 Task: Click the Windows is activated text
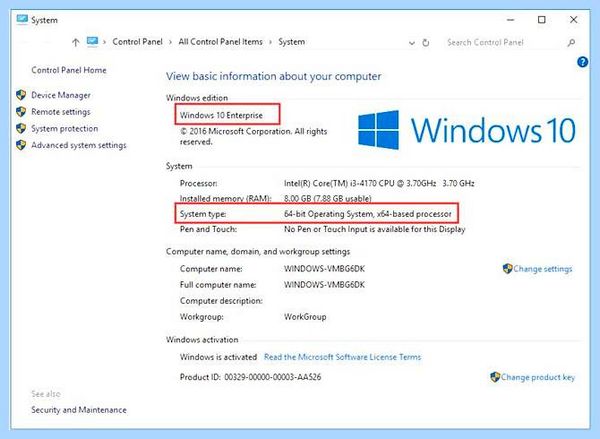[218, 357]
